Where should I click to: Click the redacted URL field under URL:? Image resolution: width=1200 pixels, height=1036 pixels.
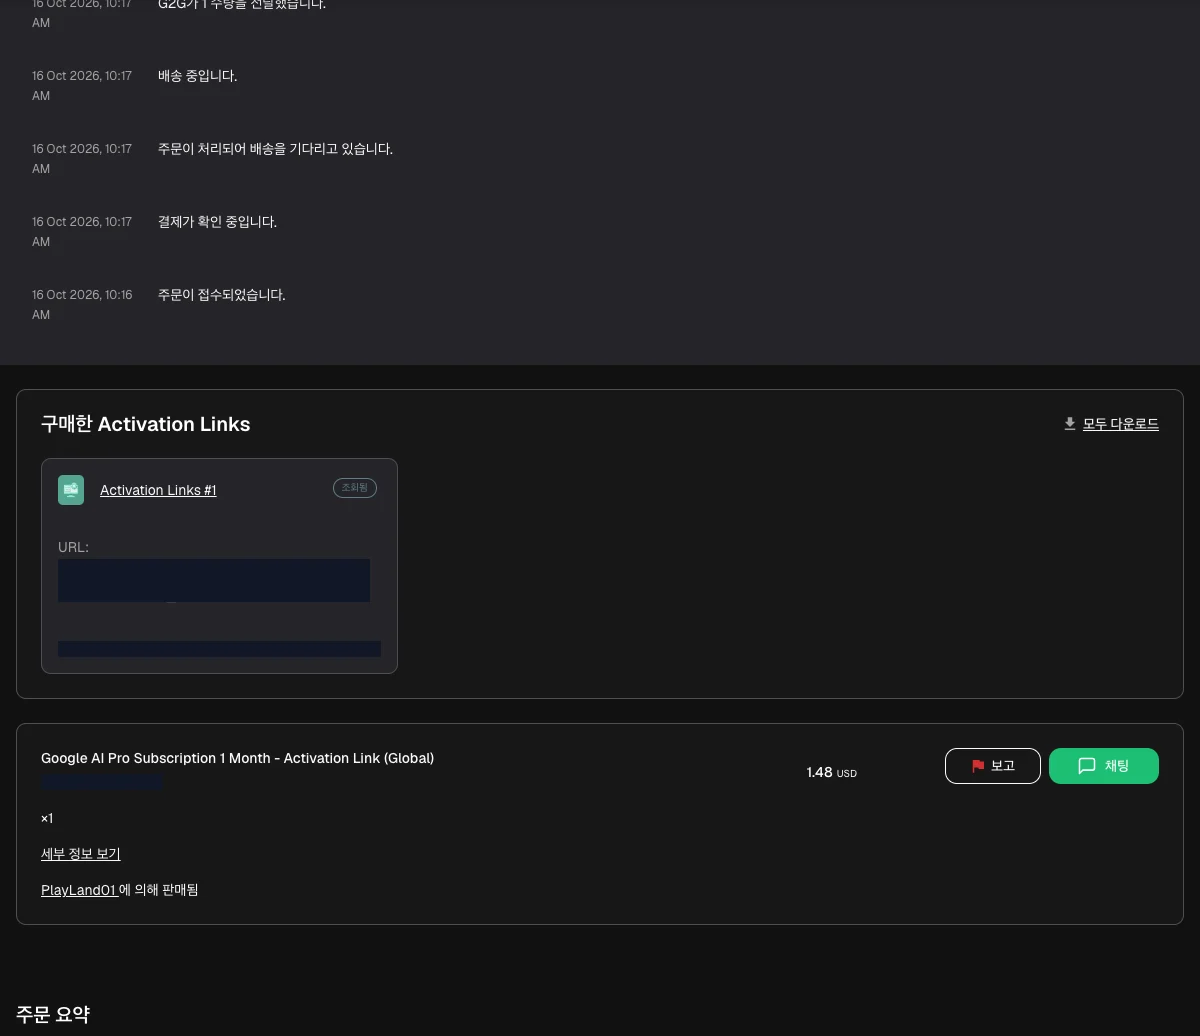click(x=214, y=580)
